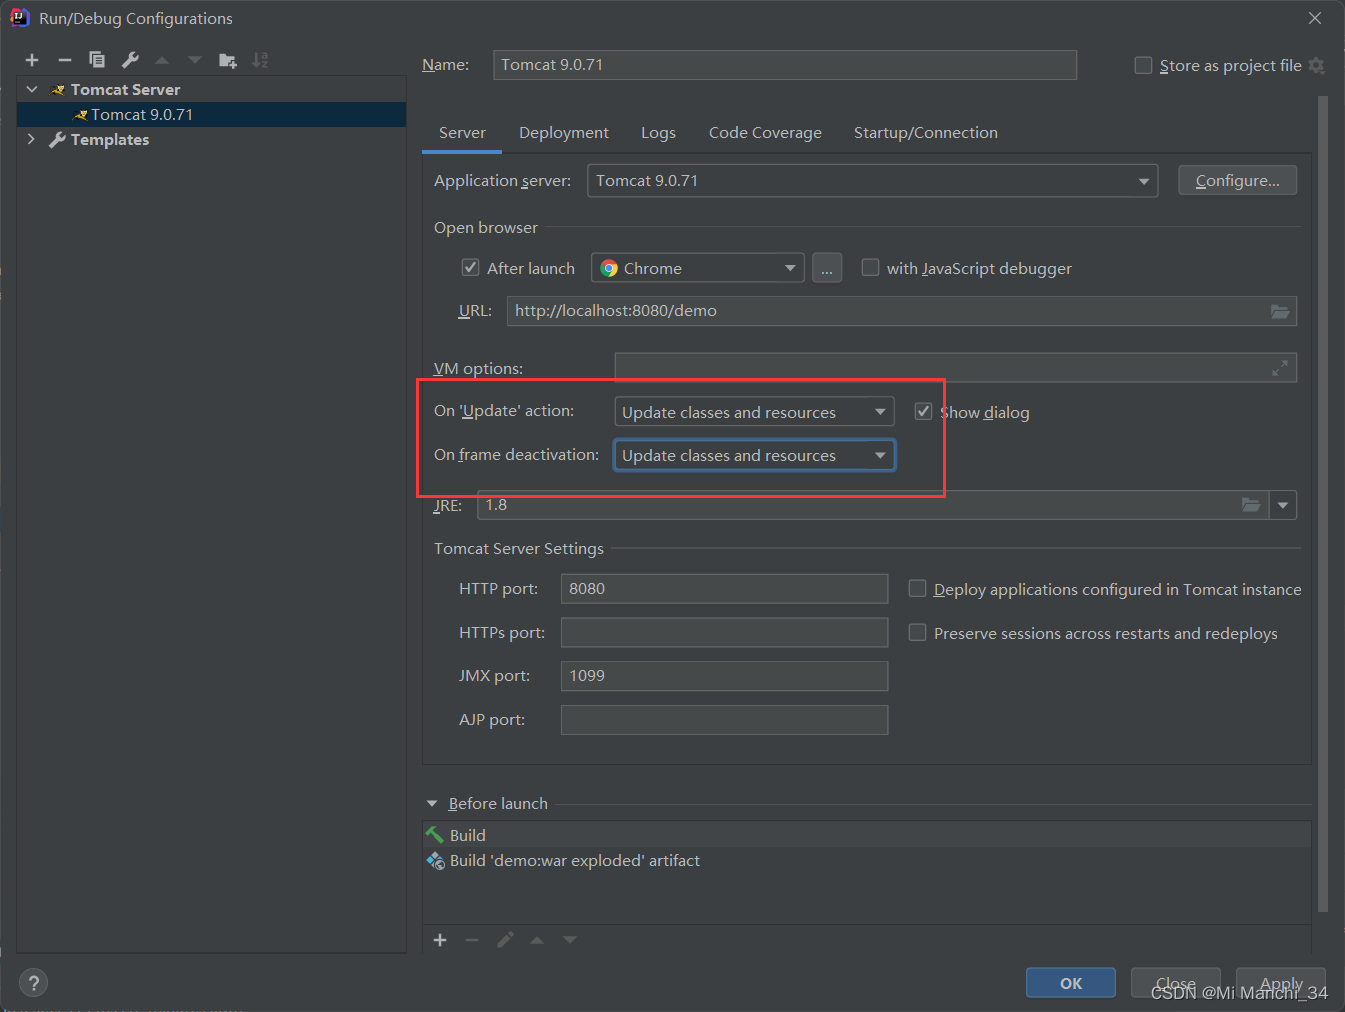
Task: Enable Preserve sessions across restarts
Action: (x=917, y=633)
